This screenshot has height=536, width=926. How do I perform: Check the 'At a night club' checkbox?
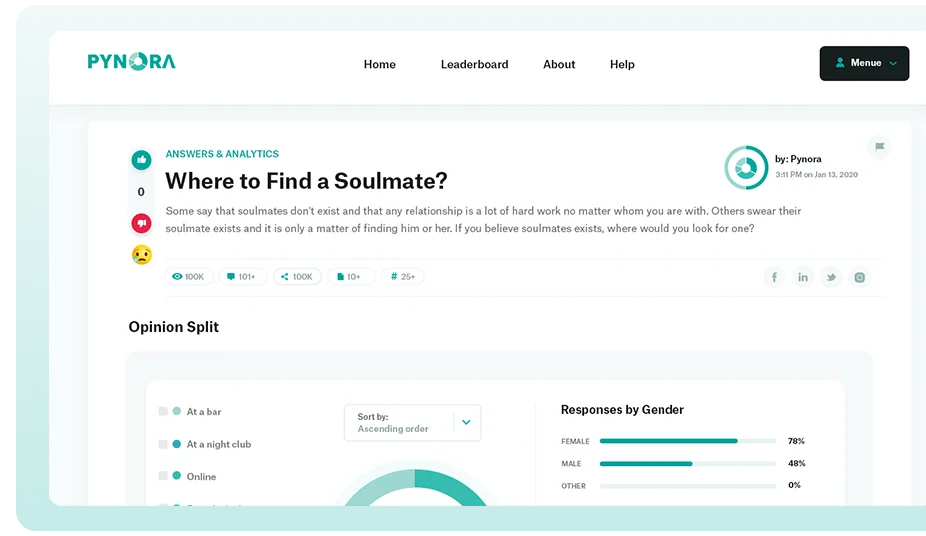coord(163,444)
